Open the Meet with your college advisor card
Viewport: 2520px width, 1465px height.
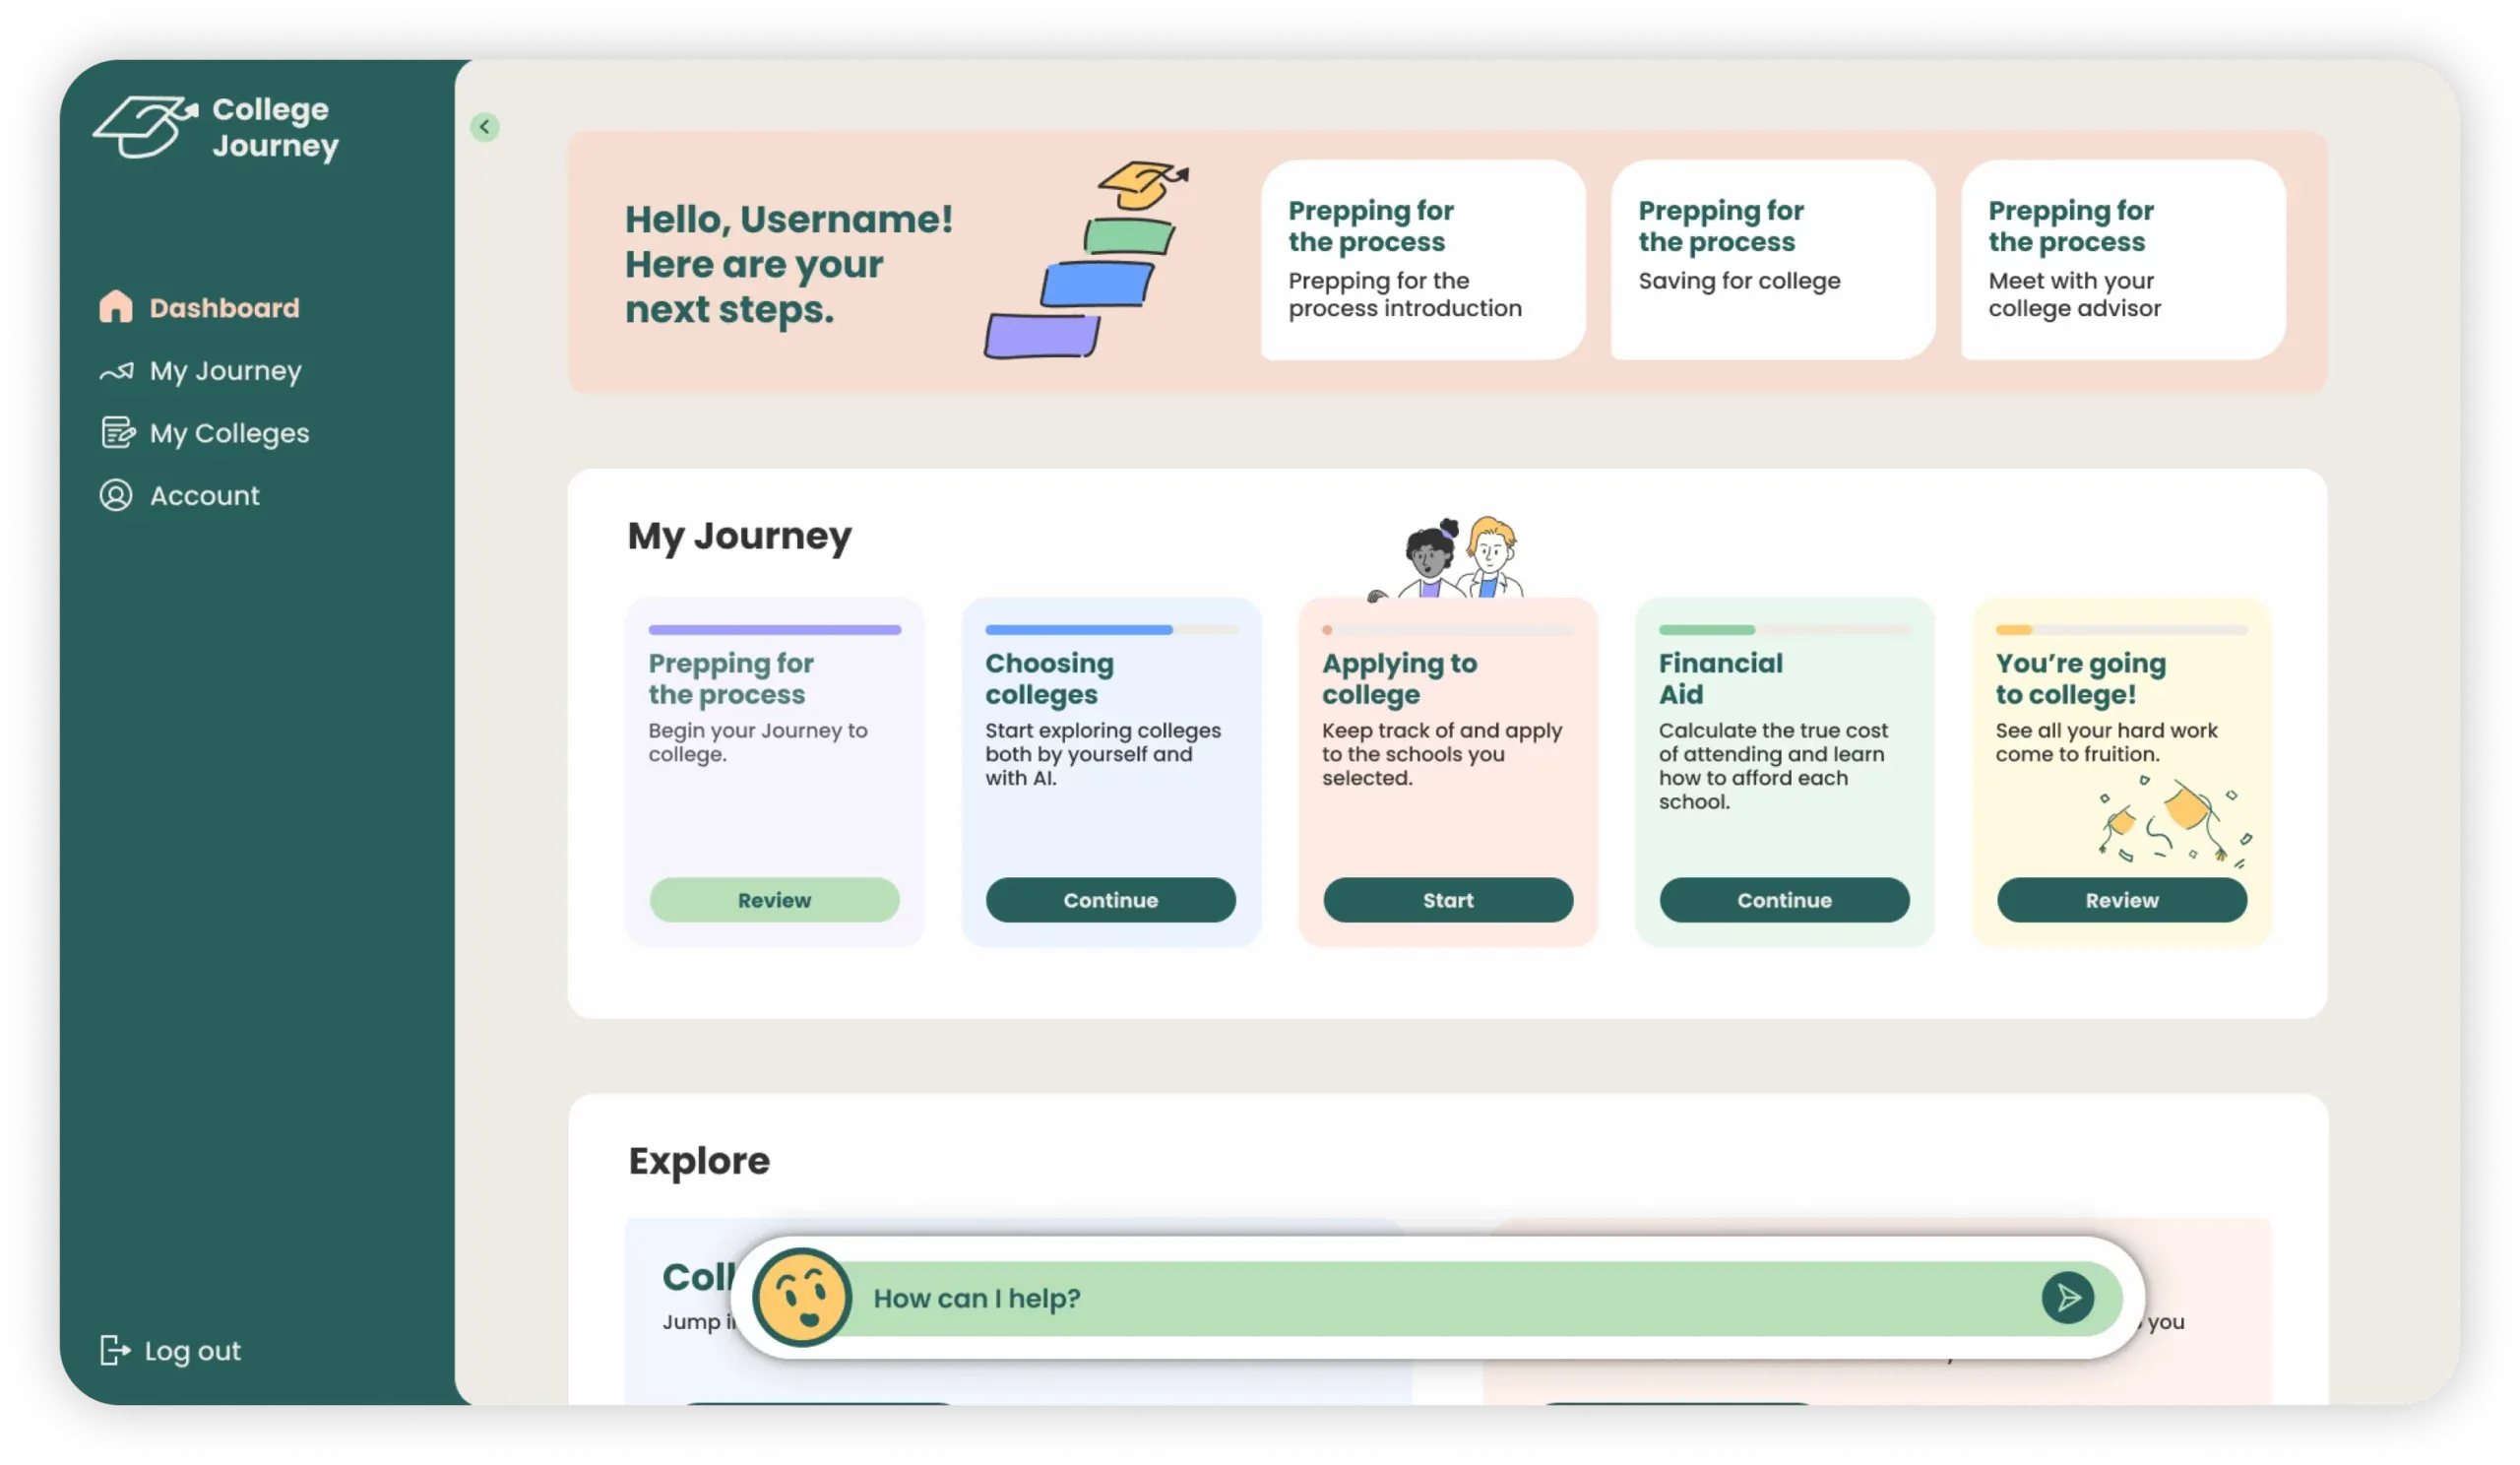pos(2122,260)
